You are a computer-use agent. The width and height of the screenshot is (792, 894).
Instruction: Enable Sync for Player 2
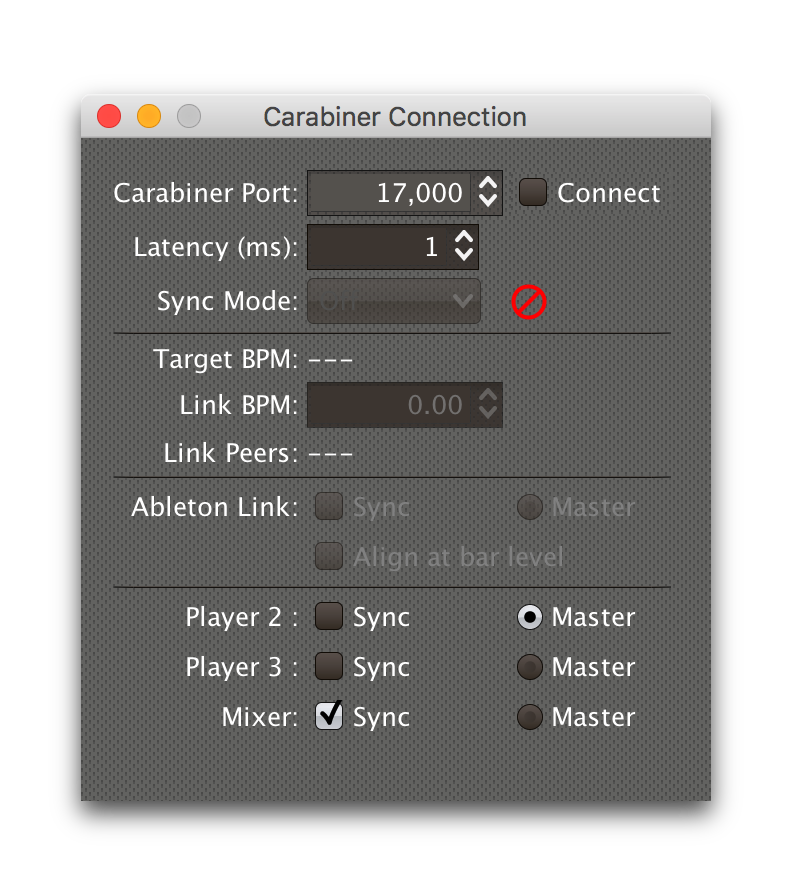click(328, 617)
